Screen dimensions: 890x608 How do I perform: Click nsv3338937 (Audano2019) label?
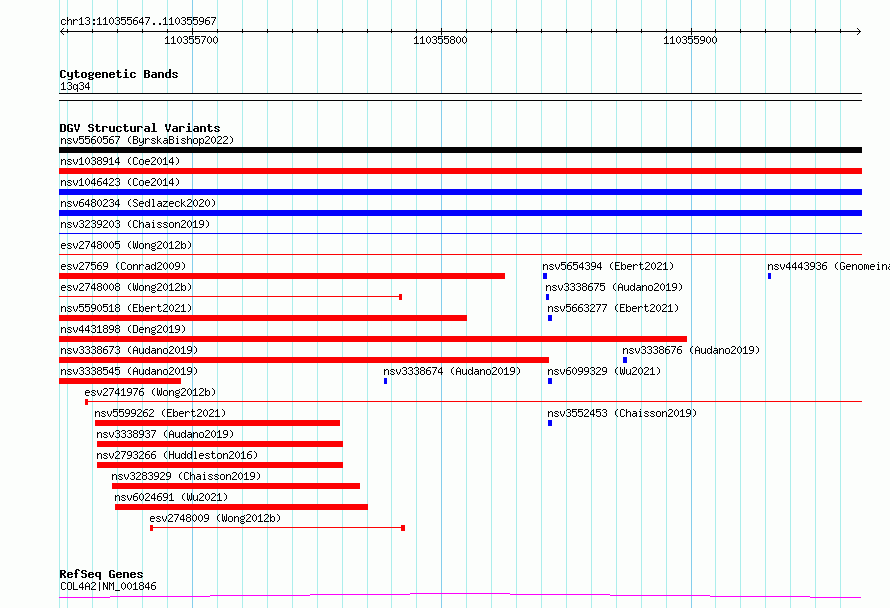pyautogui.click(x=165, y=434)
